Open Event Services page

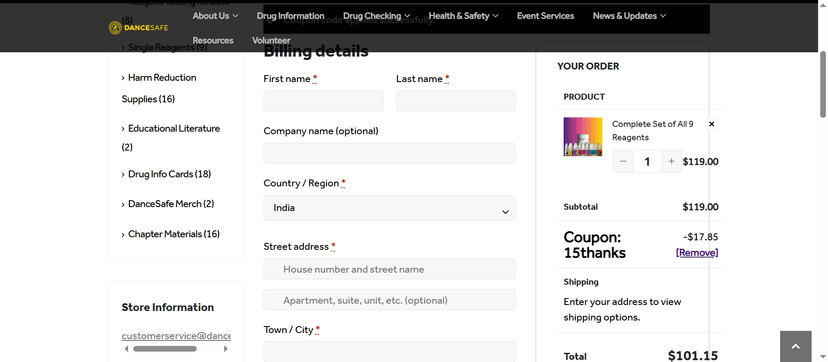click(545, 16)
